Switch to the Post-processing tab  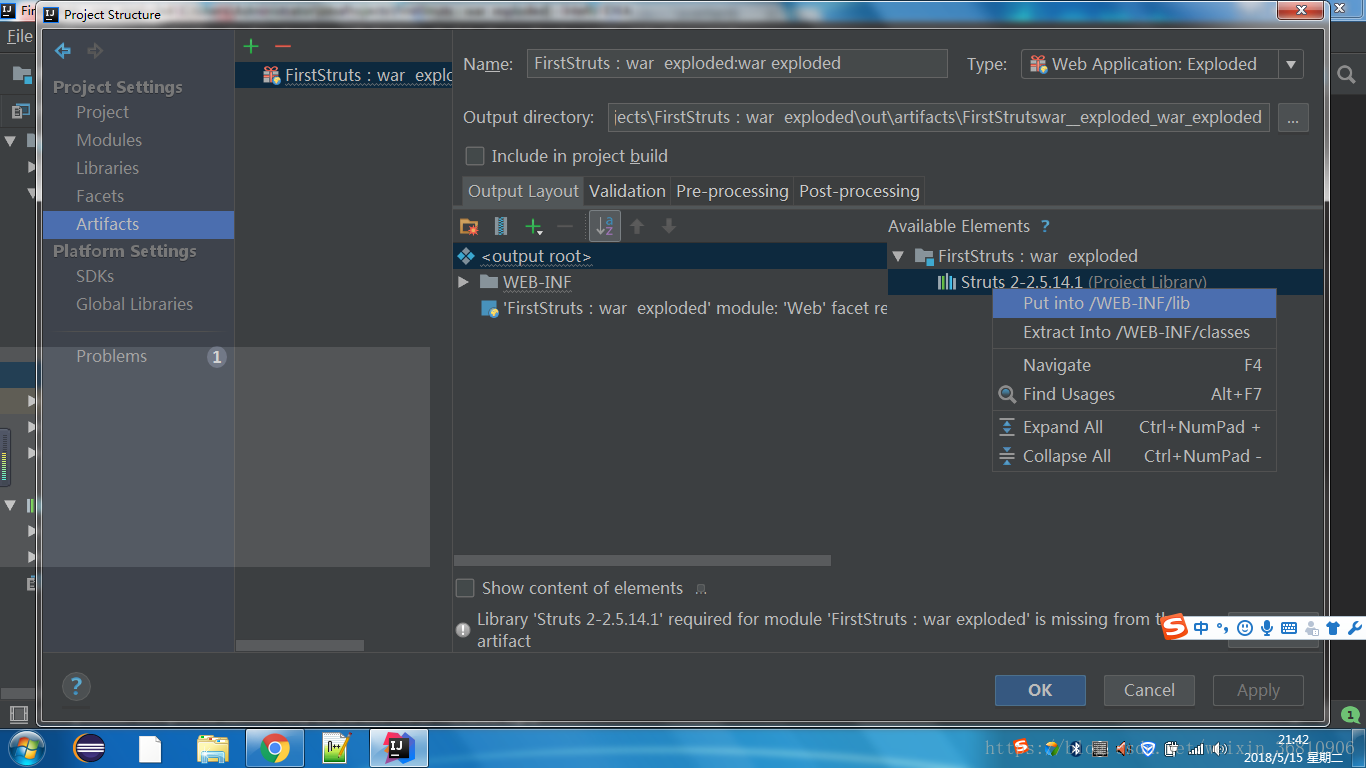tap(859, 191)
